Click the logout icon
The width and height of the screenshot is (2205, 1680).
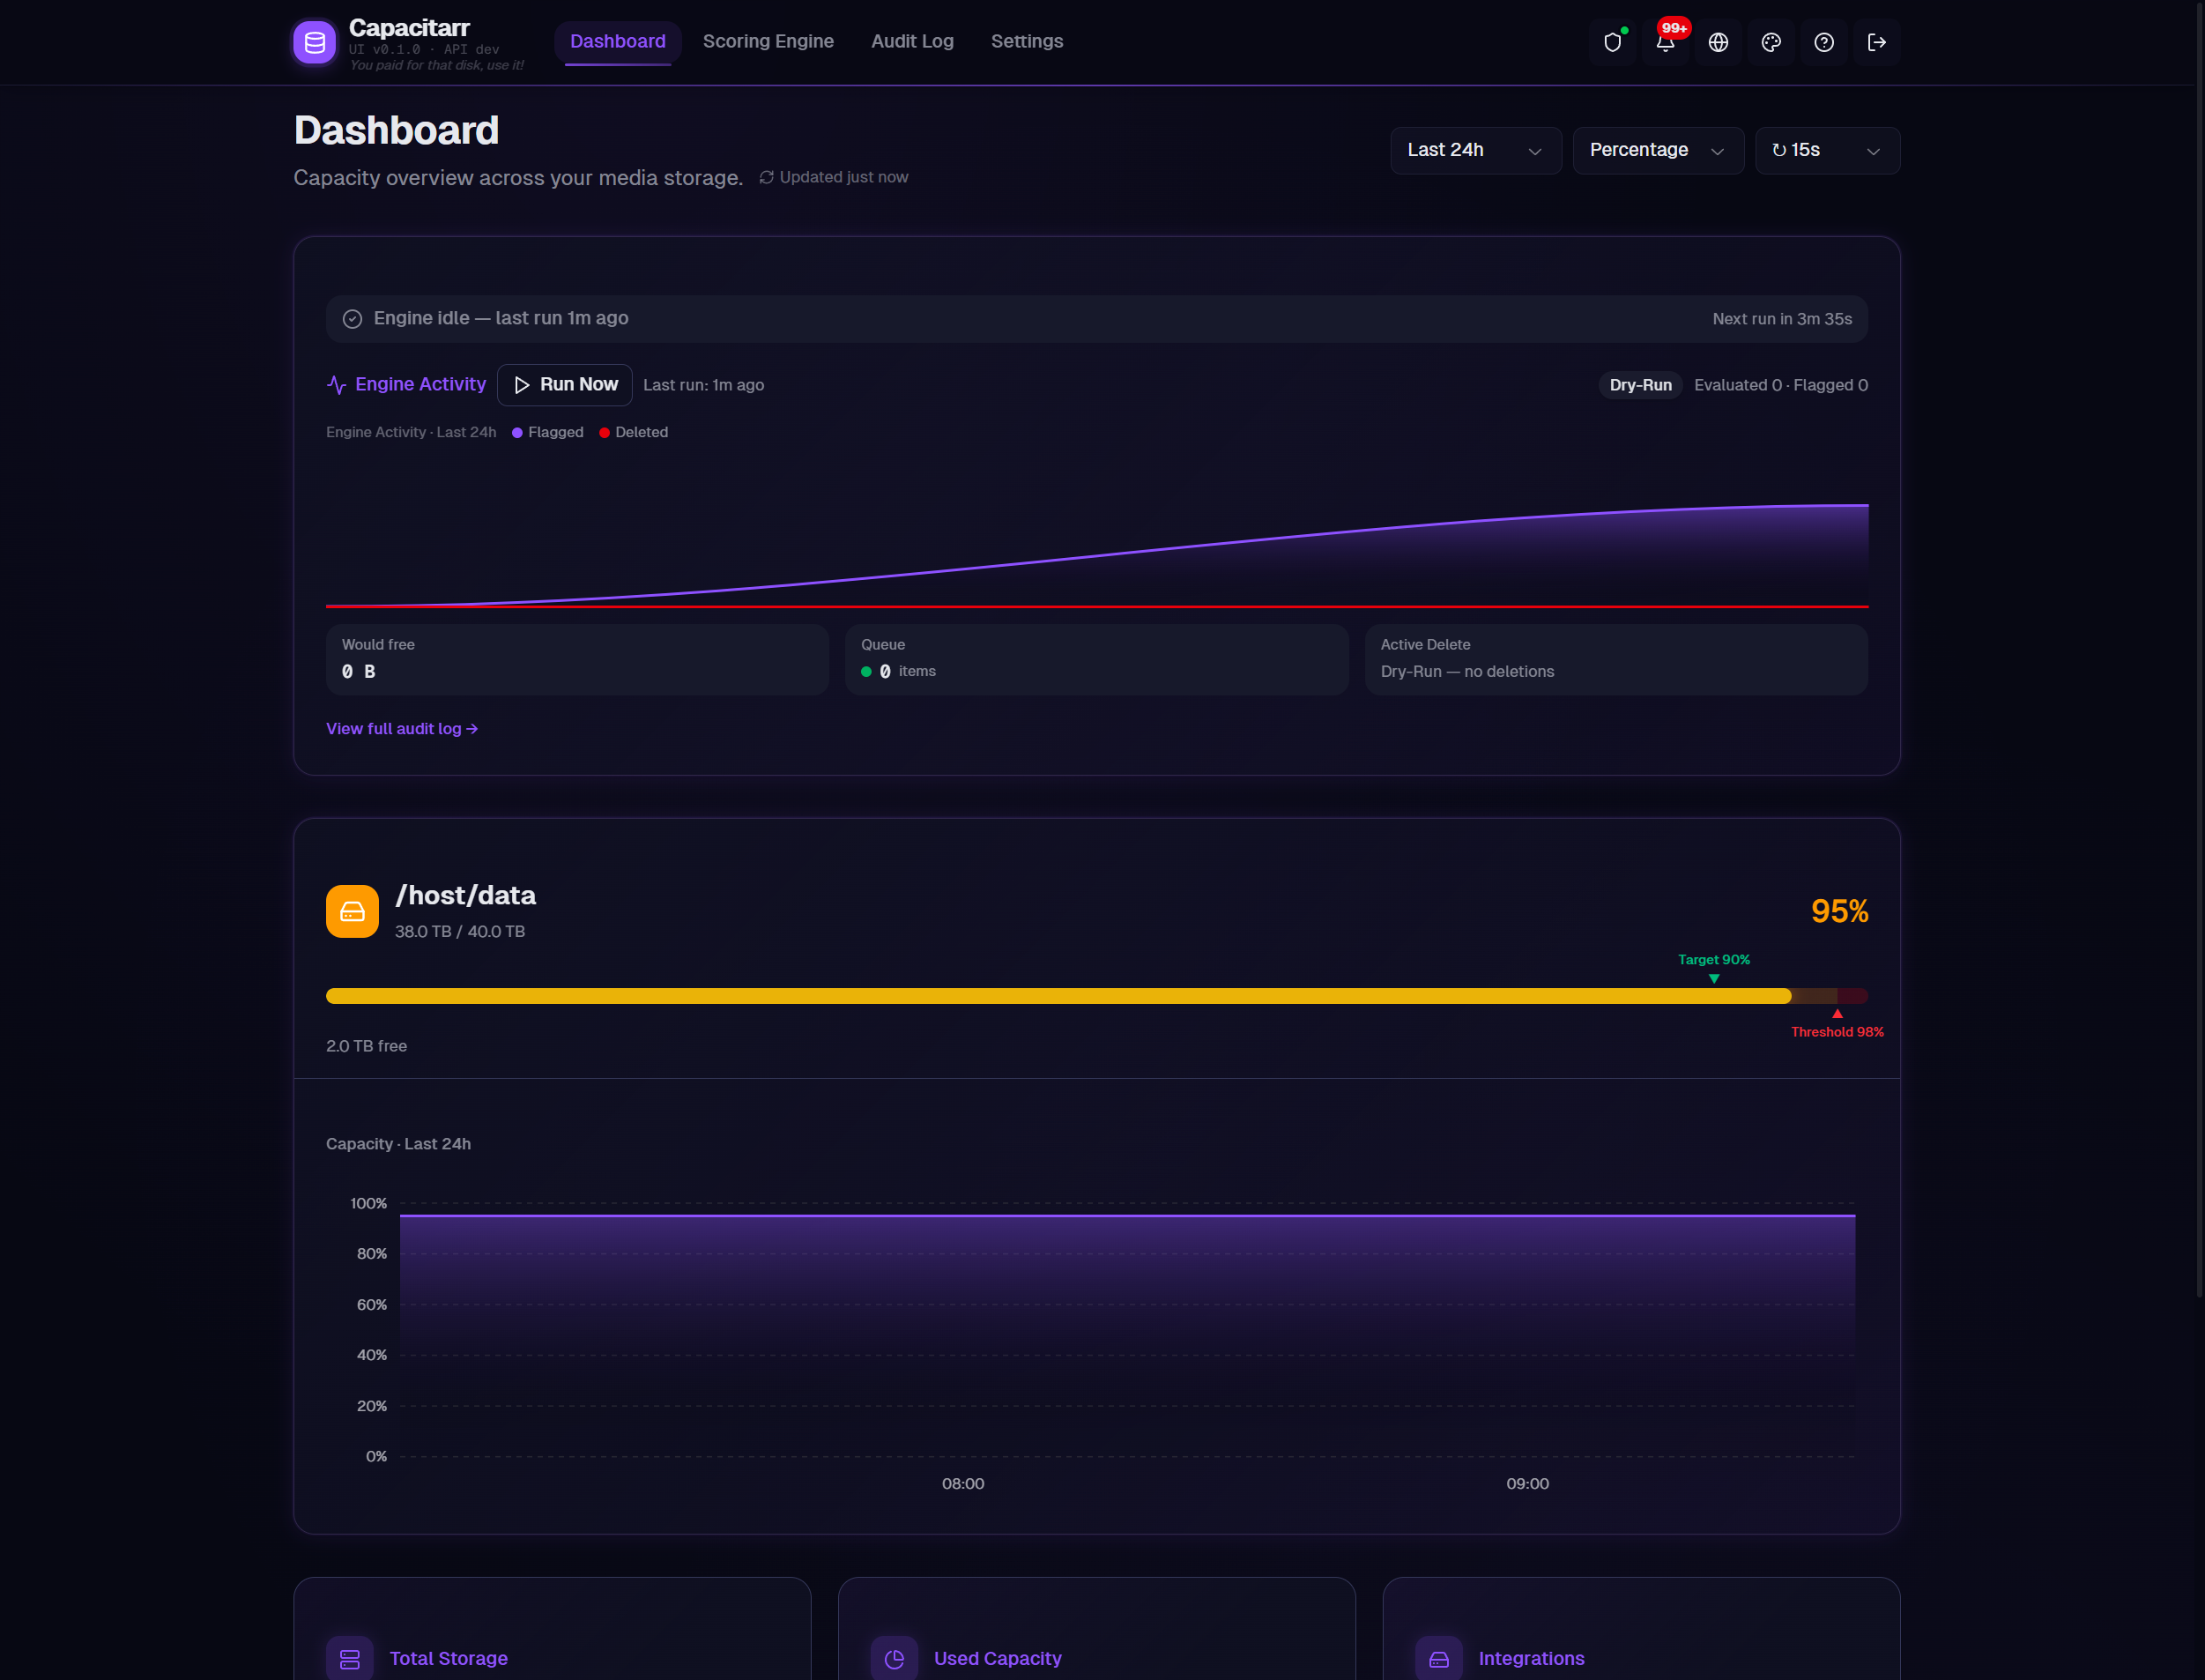(x=1878, y=42)
